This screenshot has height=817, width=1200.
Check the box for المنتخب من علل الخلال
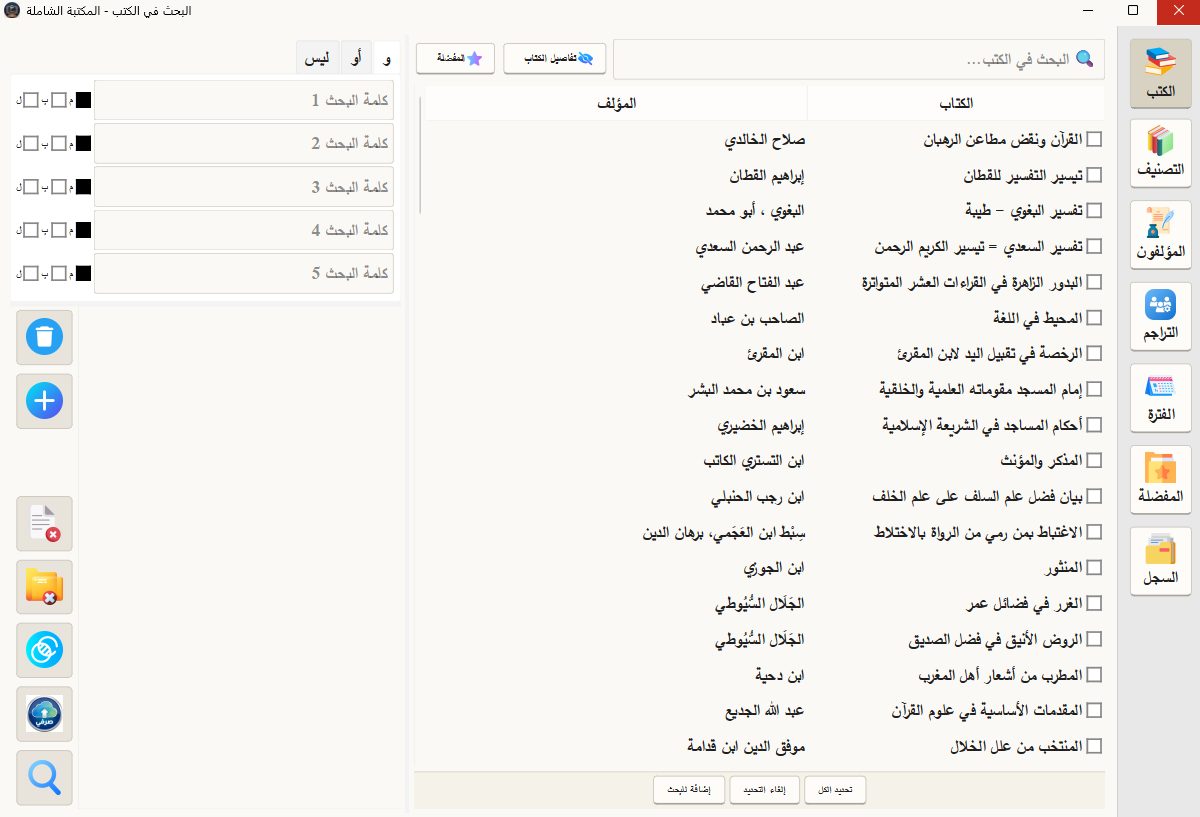1094,745
